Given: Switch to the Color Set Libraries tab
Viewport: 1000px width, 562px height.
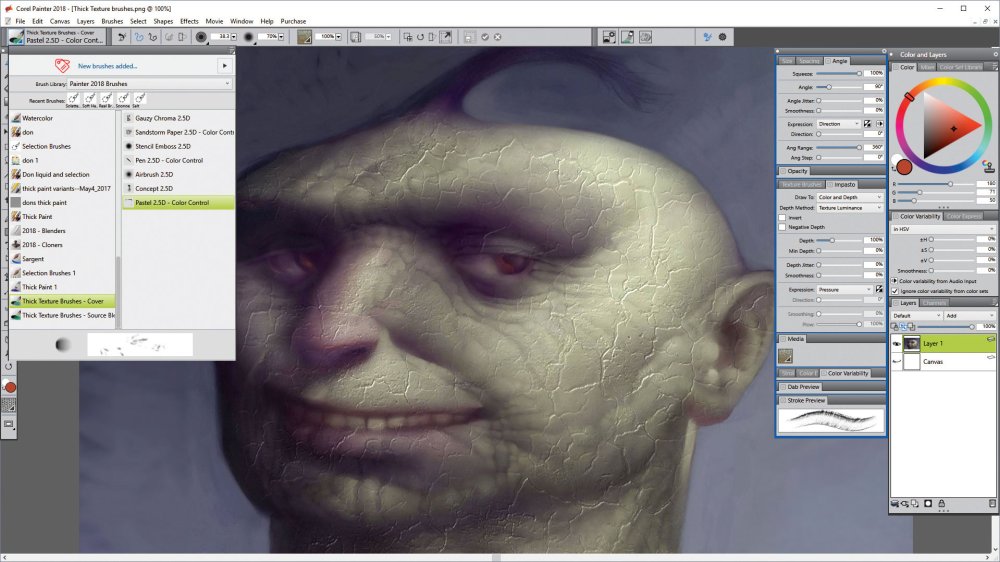Looking at the screenshot, I should pos(960,67).
